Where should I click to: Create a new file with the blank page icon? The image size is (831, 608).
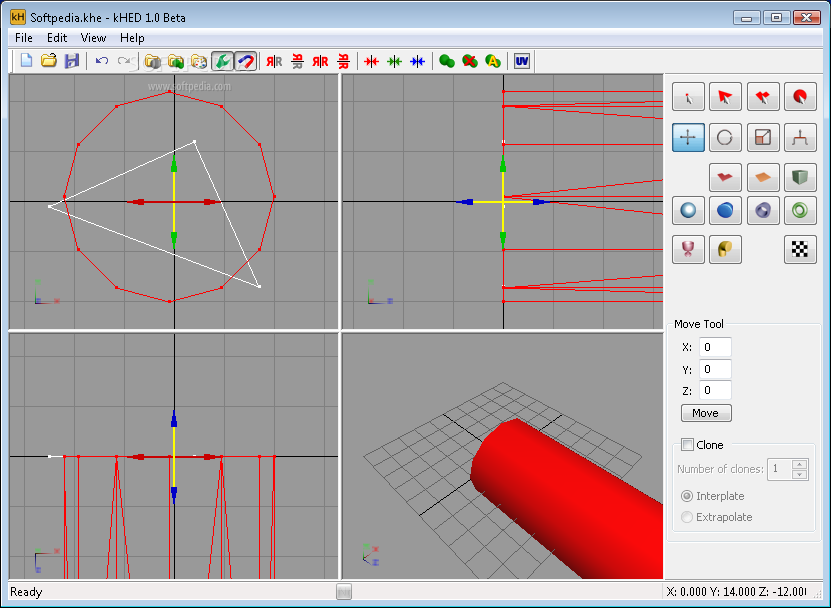[x=26, y=61]
